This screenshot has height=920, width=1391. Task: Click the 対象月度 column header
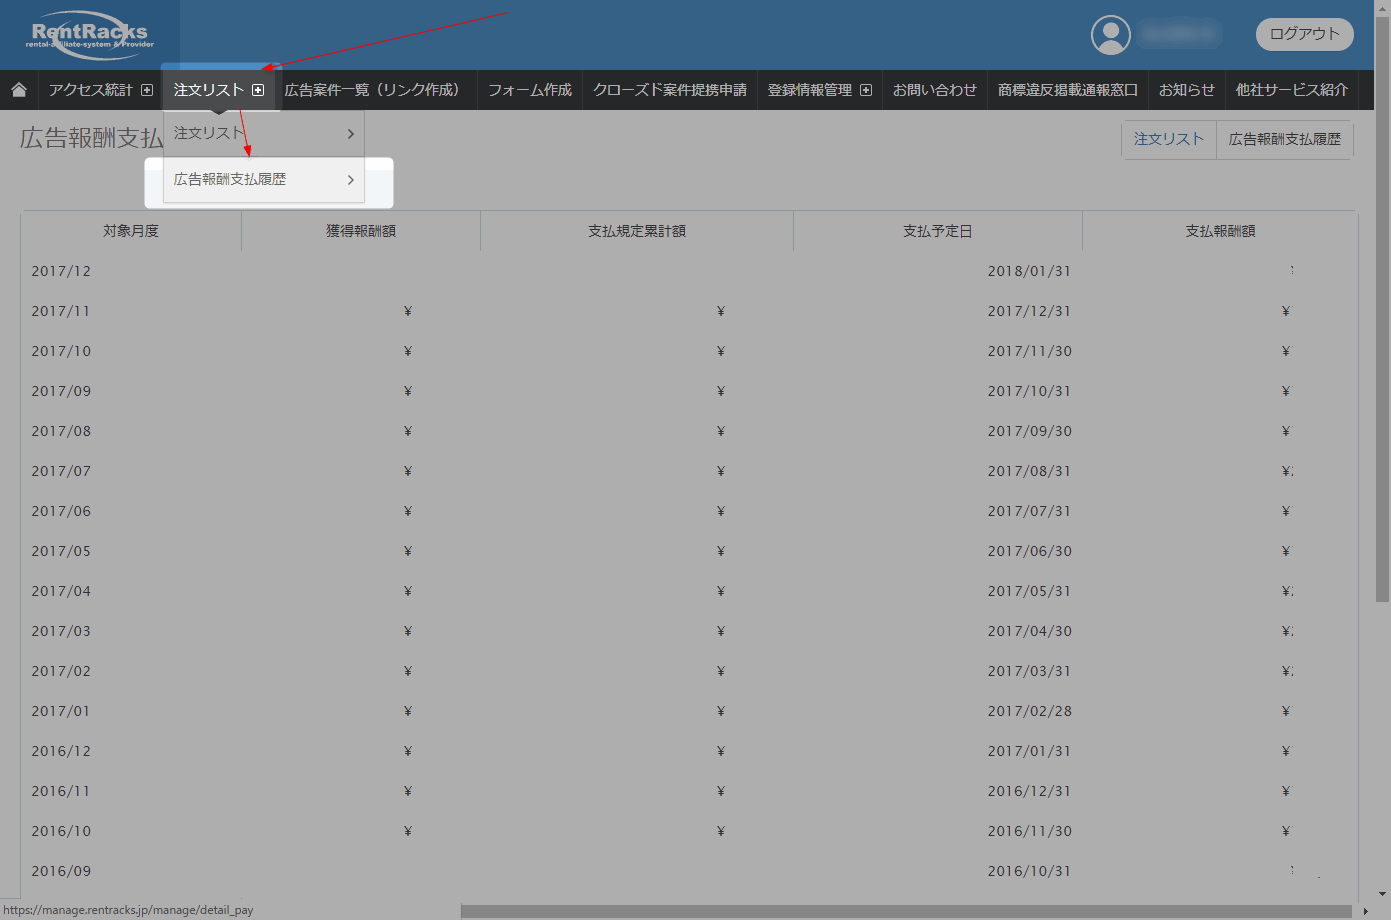tap(131, 231)
